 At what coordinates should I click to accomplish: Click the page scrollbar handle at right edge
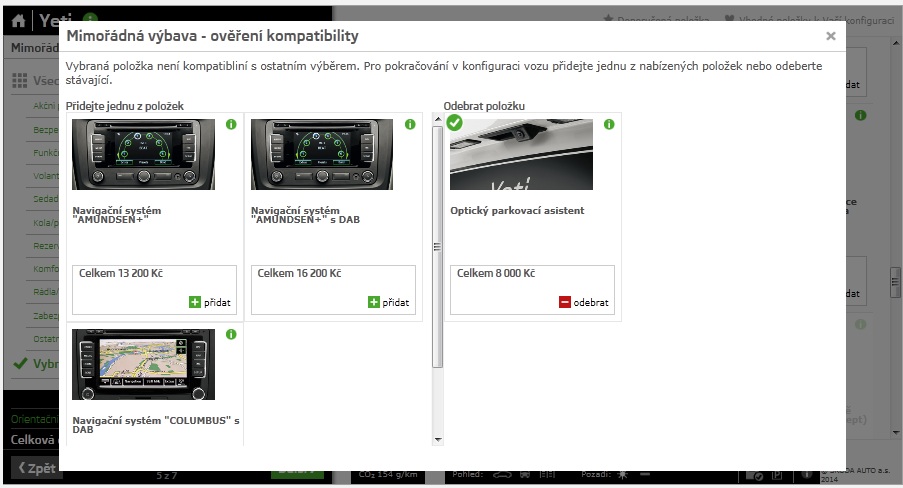pyautogui.click(x=896, y=282)
